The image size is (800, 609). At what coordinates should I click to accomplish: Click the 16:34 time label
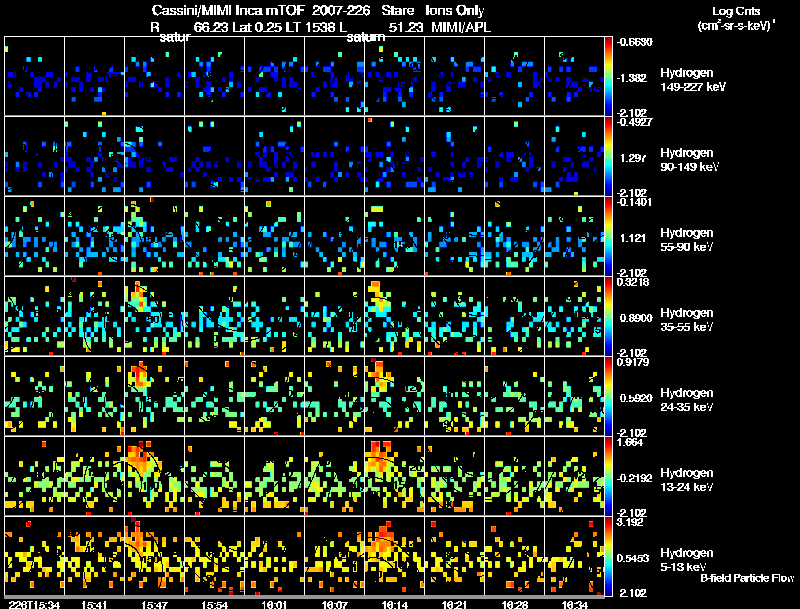[x=574, y=605]
